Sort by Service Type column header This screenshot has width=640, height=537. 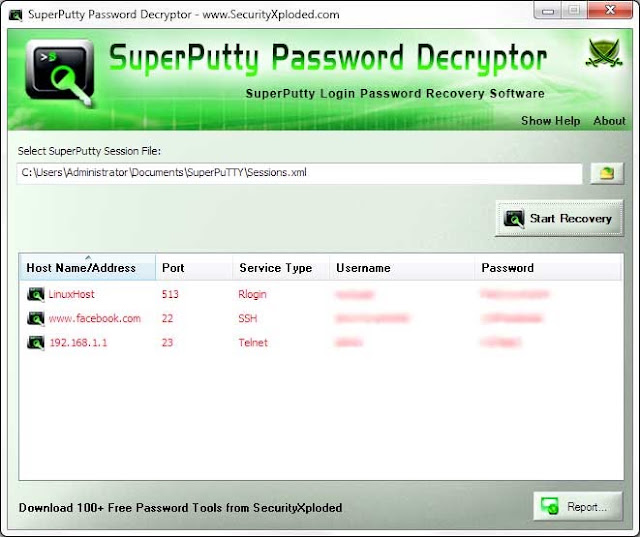[281, 268]
